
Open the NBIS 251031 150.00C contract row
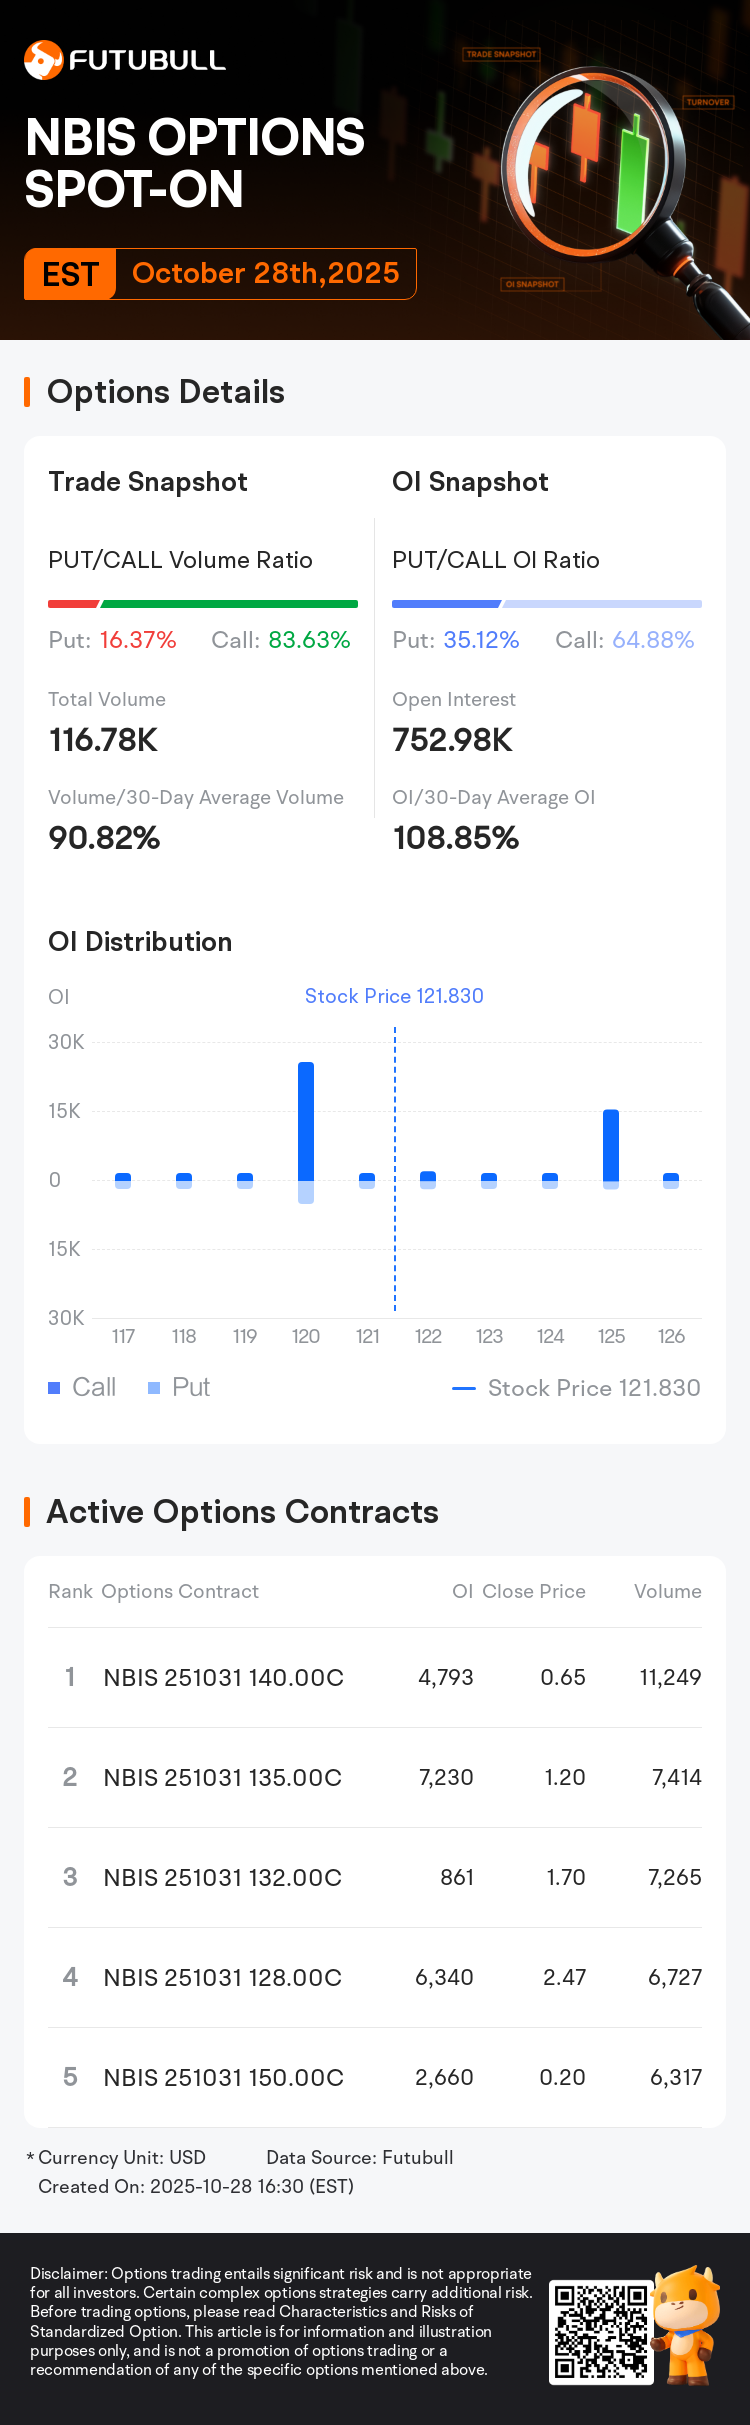pyautogui.click(x=375, y=2077)
